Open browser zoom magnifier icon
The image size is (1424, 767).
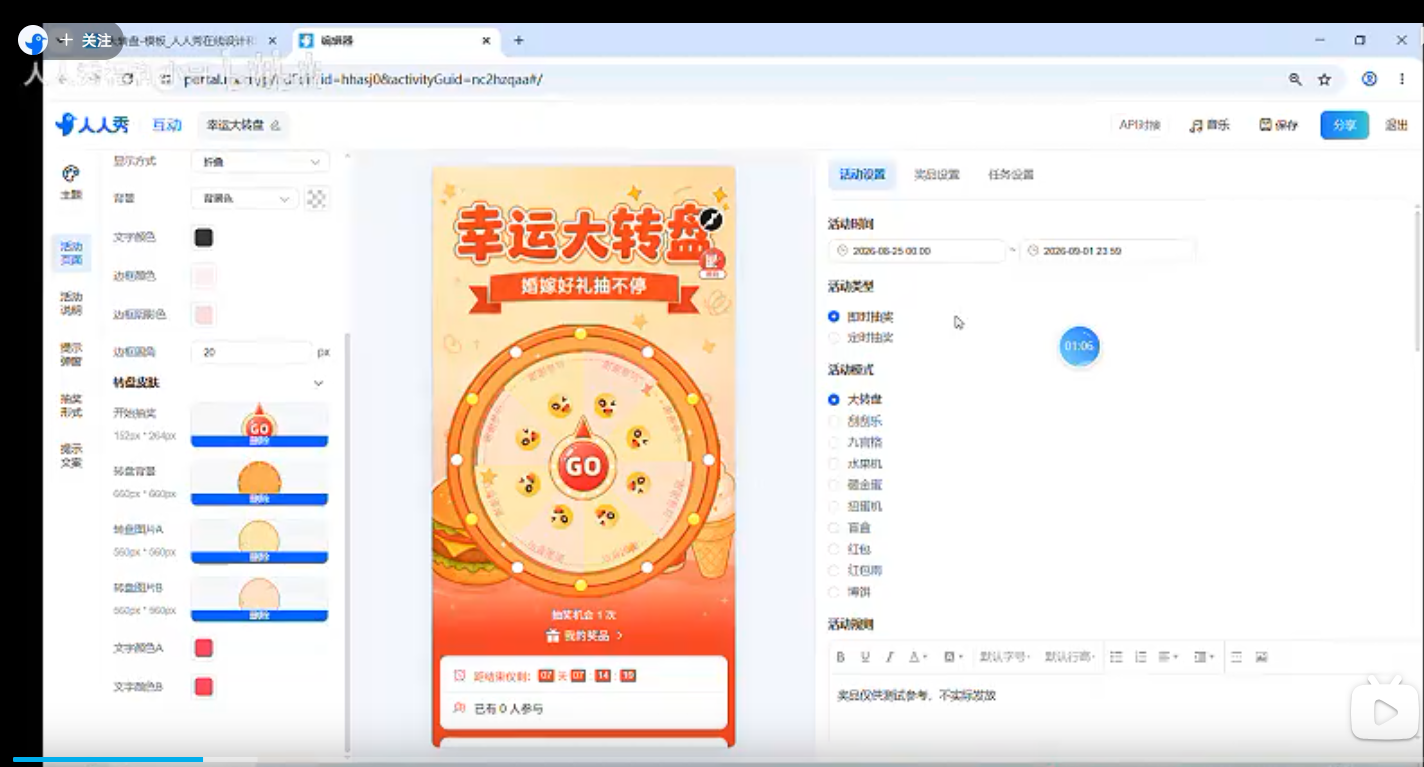pyautogui.click(x=1295, y=79)
